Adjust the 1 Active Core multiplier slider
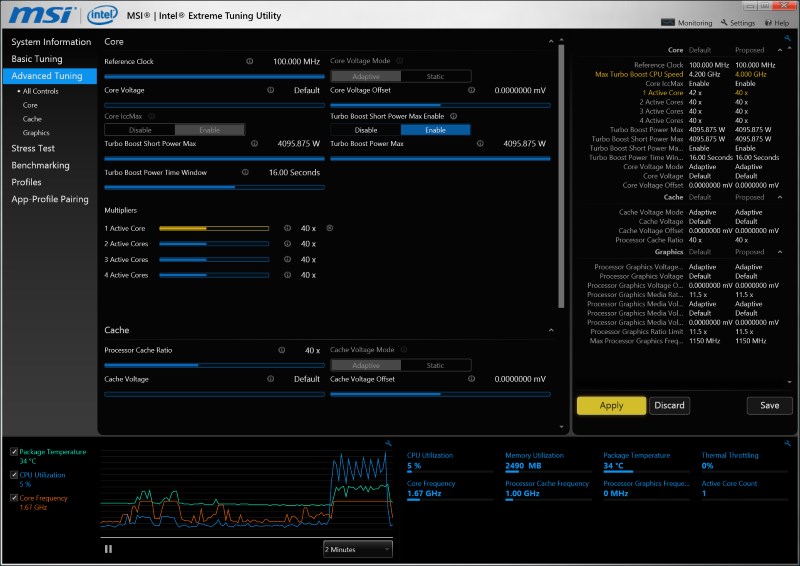The height and width of the screenshot is (566, 800). coord(214,229)
